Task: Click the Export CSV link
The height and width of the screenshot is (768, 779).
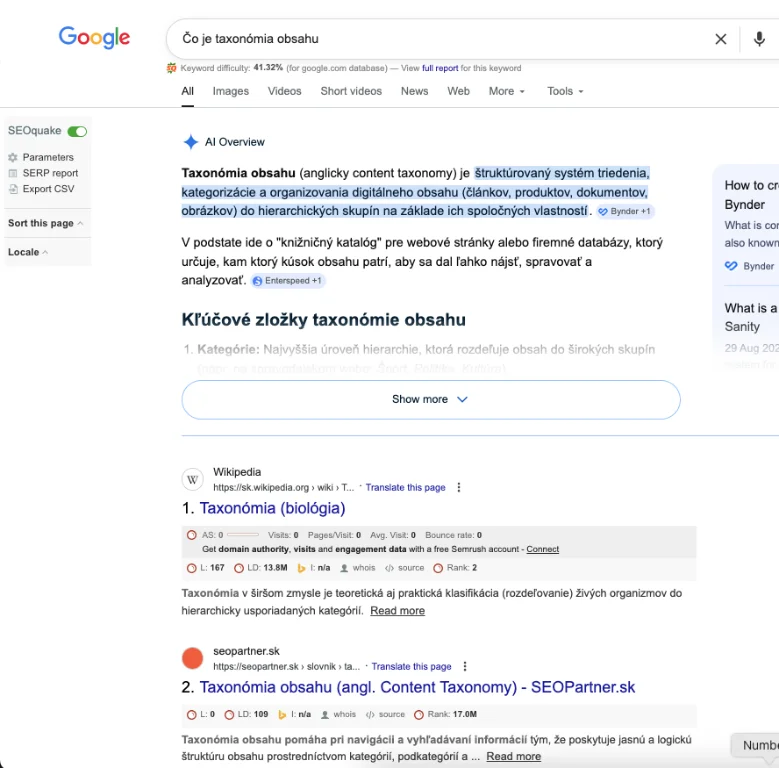Action: pyautogui.click(x=48, y=189)
